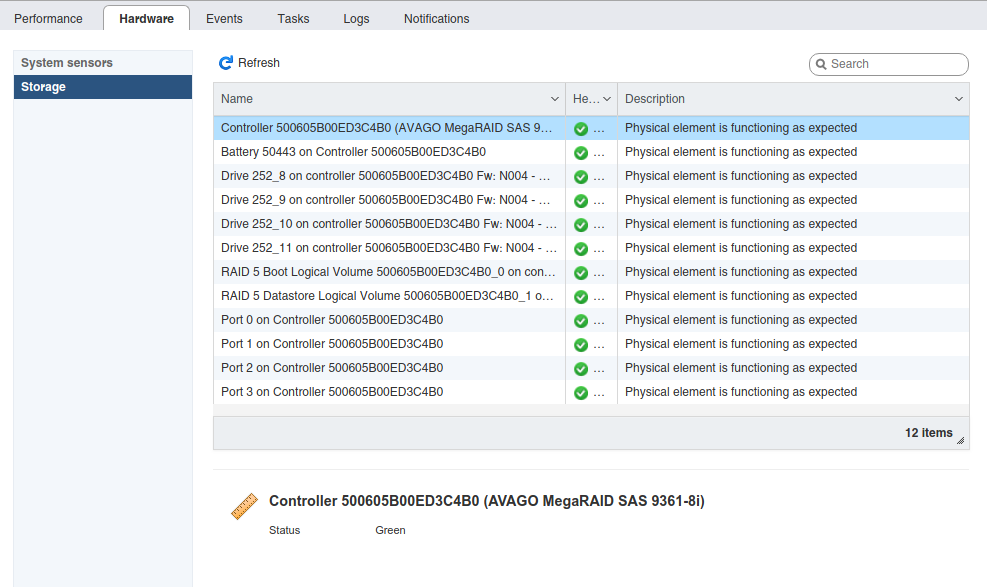Click green health check icon for Battery 50443
Viewport: 987px width, 587px height.
pos(581,153)
